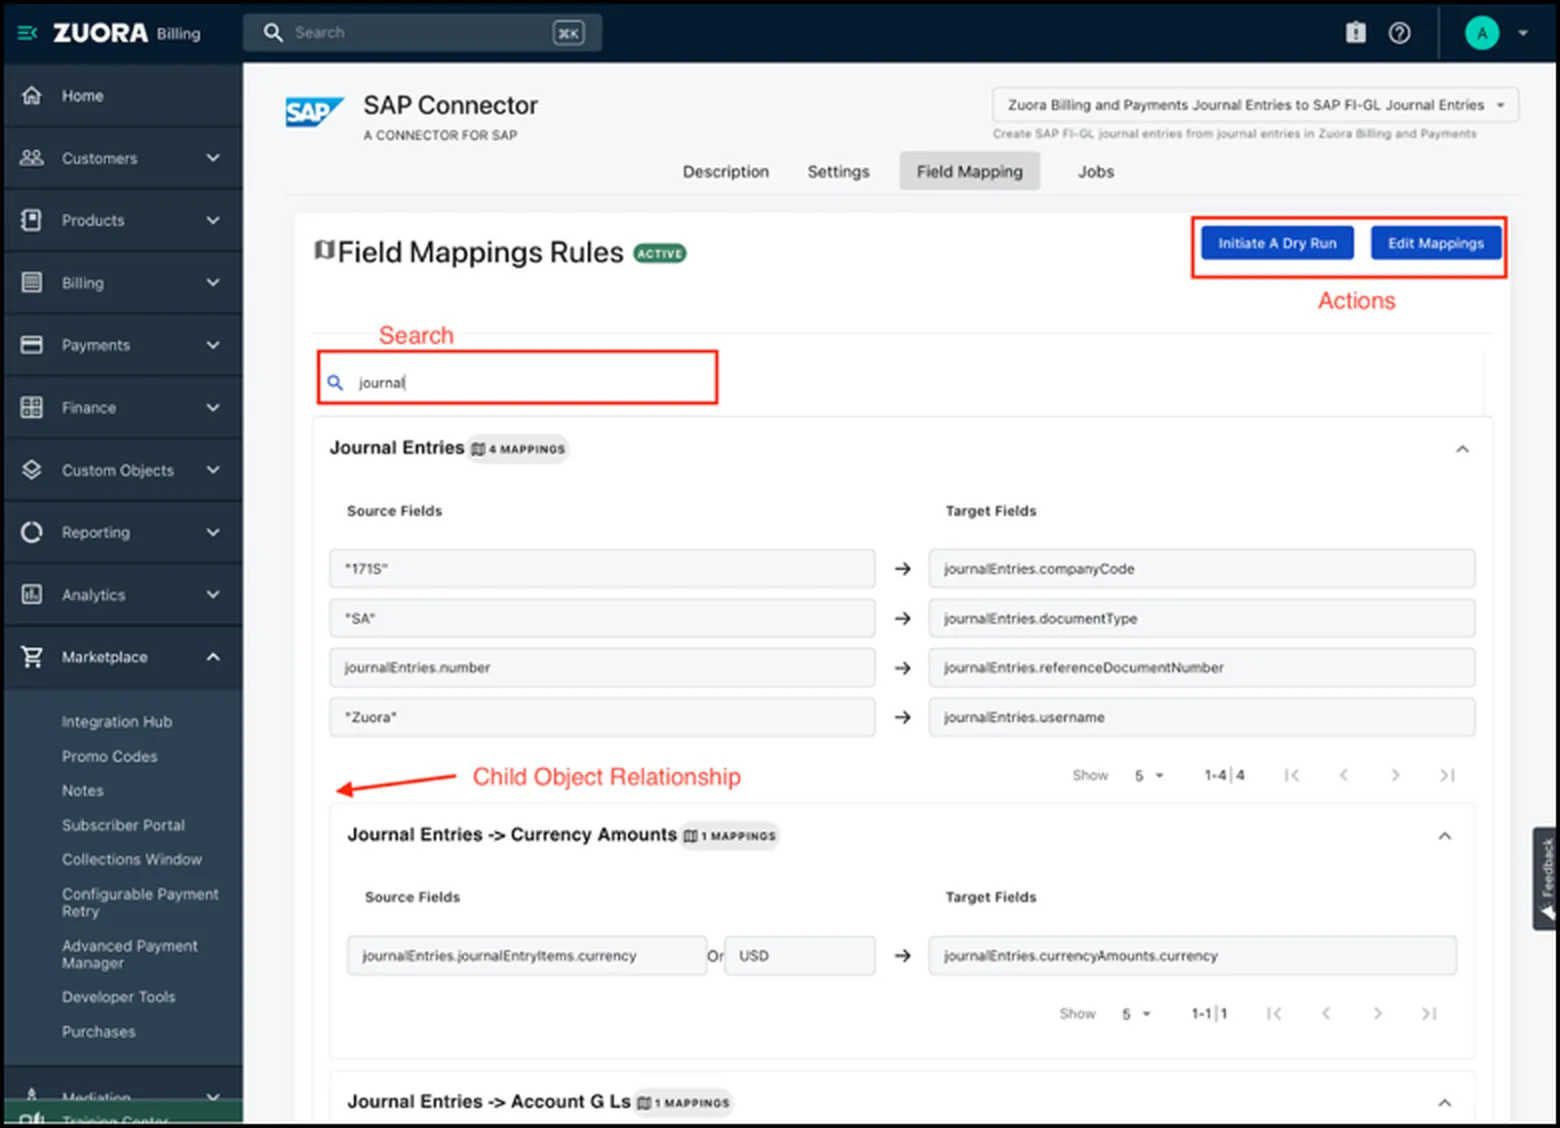Open the help question mark icon
This screenshot has width=1560, height=1128.
pyautogui.click(x=1399, y=33)
